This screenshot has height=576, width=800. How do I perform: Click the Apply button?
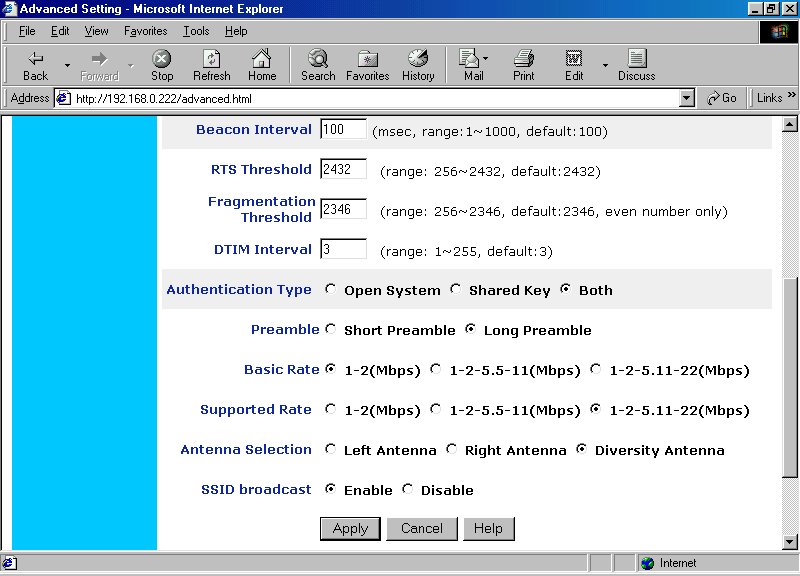(x=350, y=528)
